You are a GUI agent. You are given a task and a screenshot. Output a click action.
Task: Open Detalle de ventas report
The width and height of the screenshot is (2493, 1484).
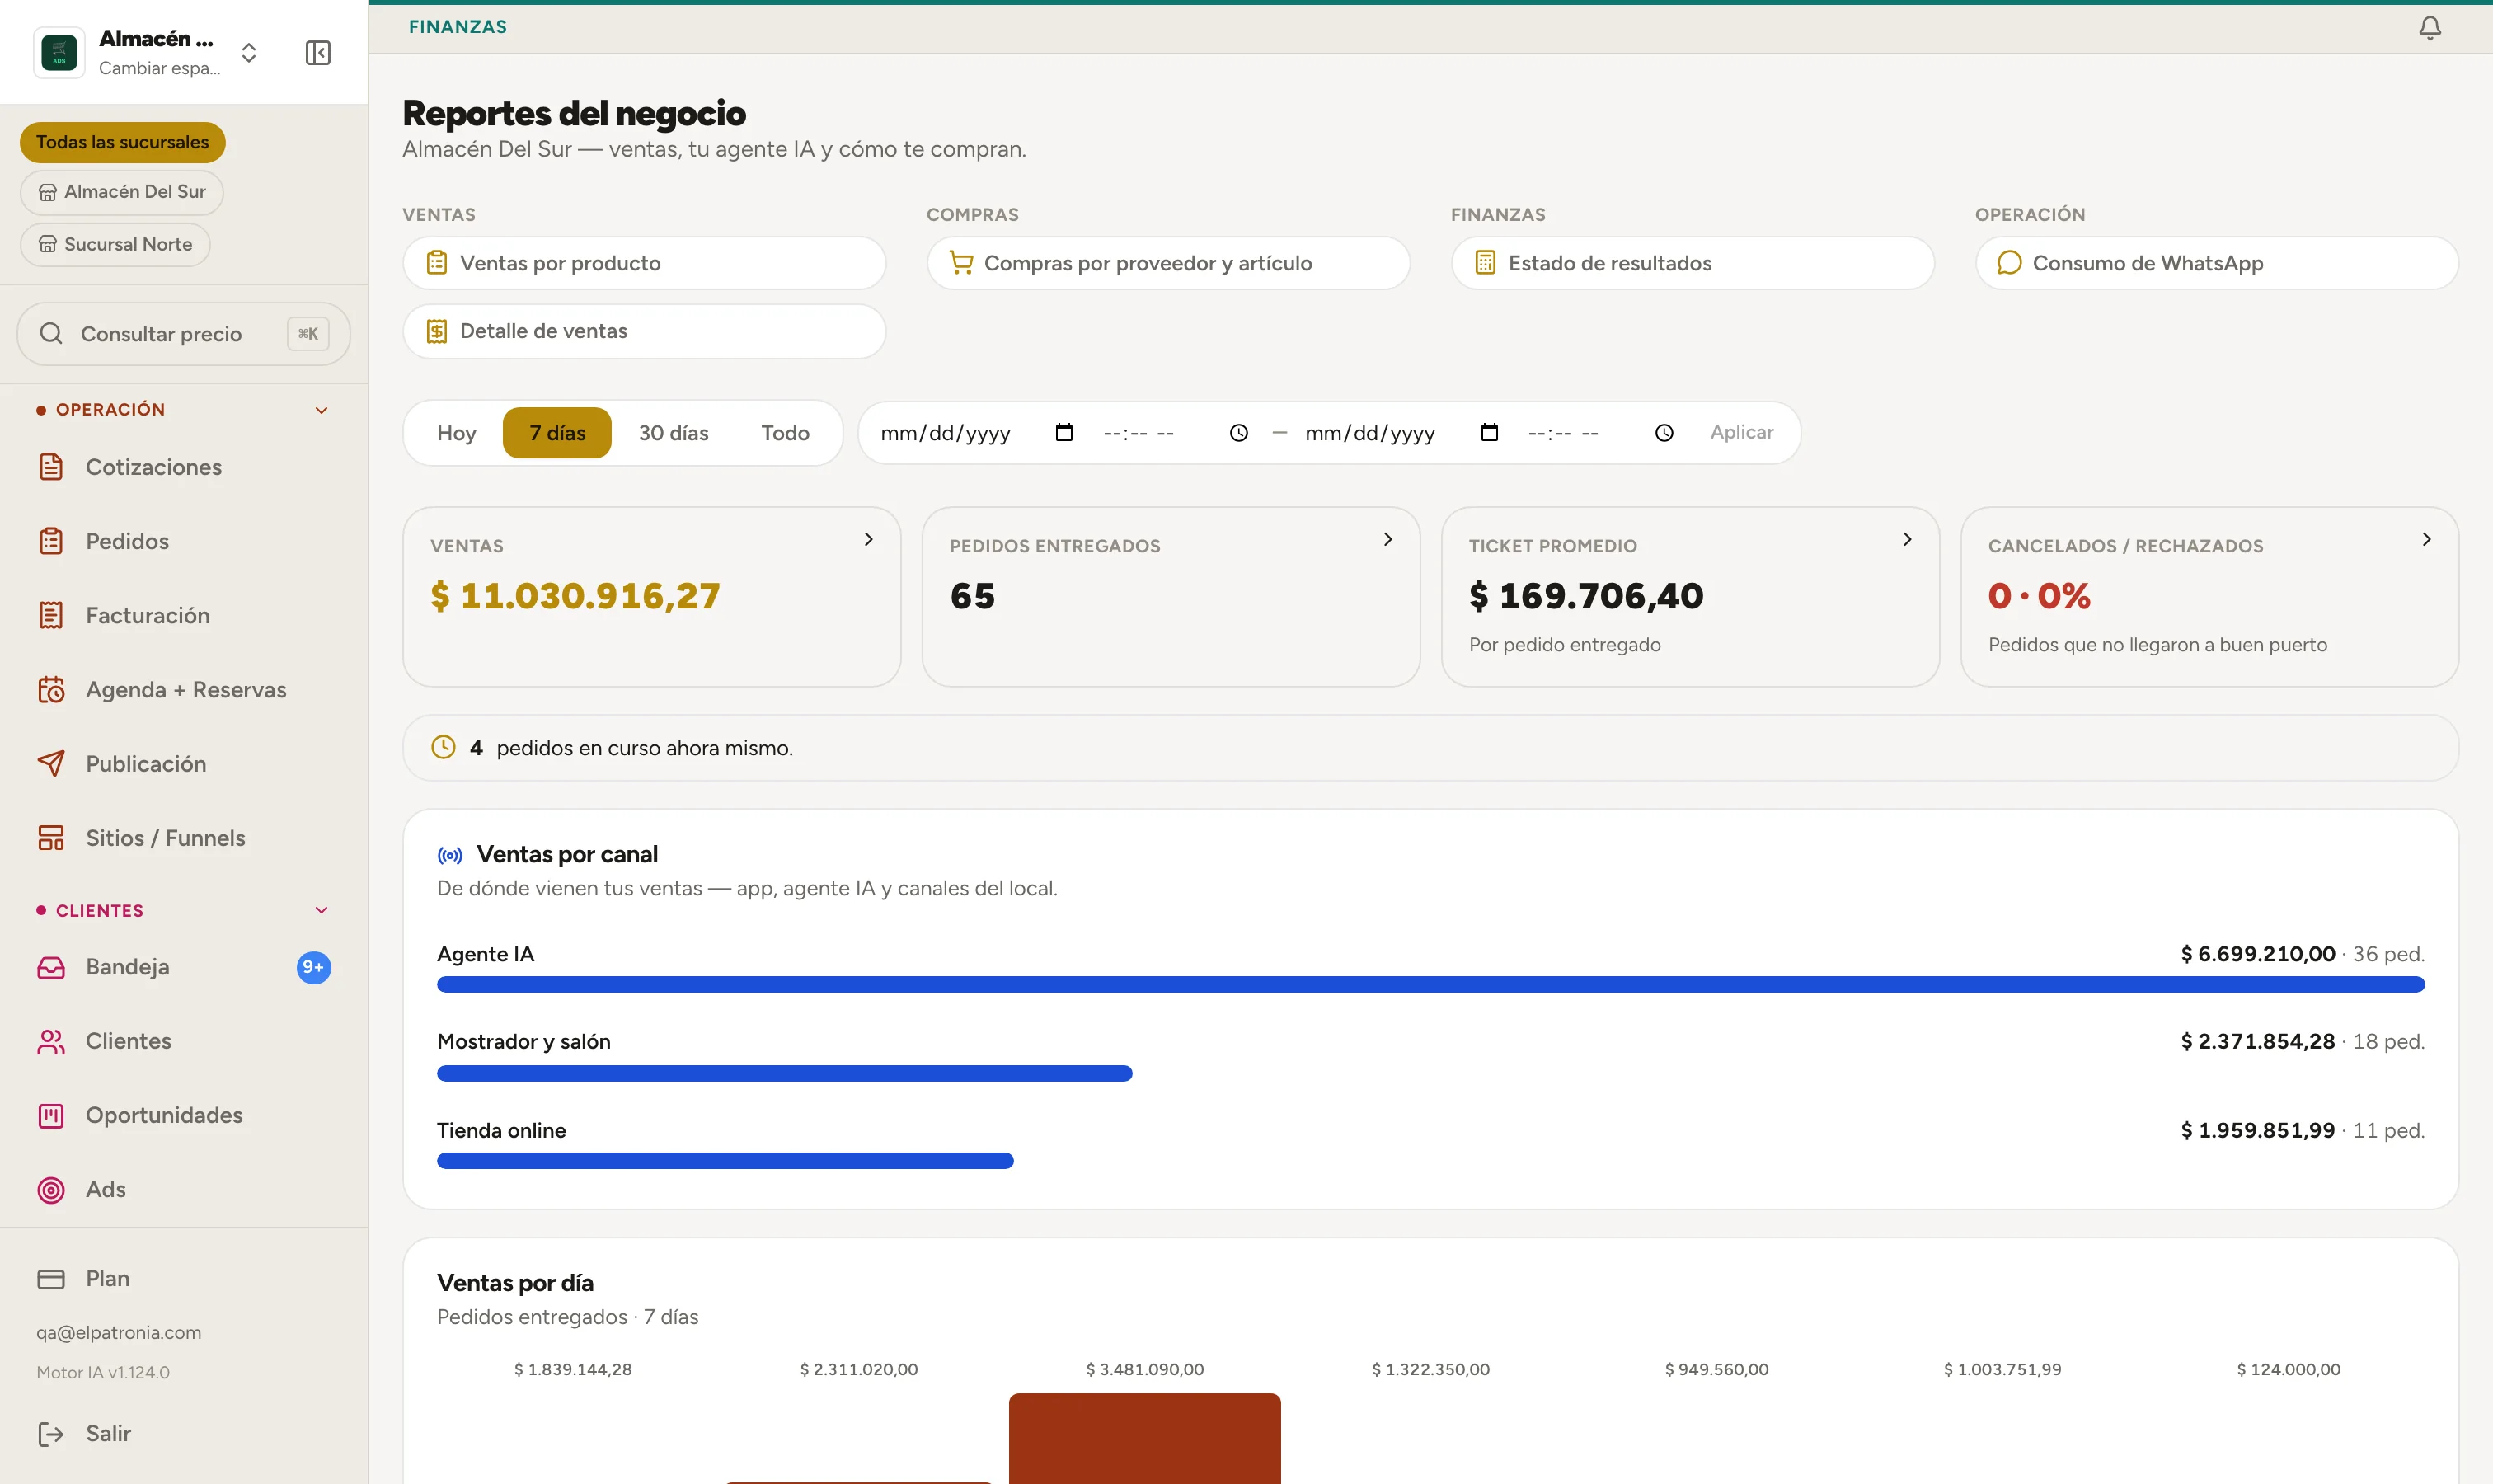coord(644,331)
